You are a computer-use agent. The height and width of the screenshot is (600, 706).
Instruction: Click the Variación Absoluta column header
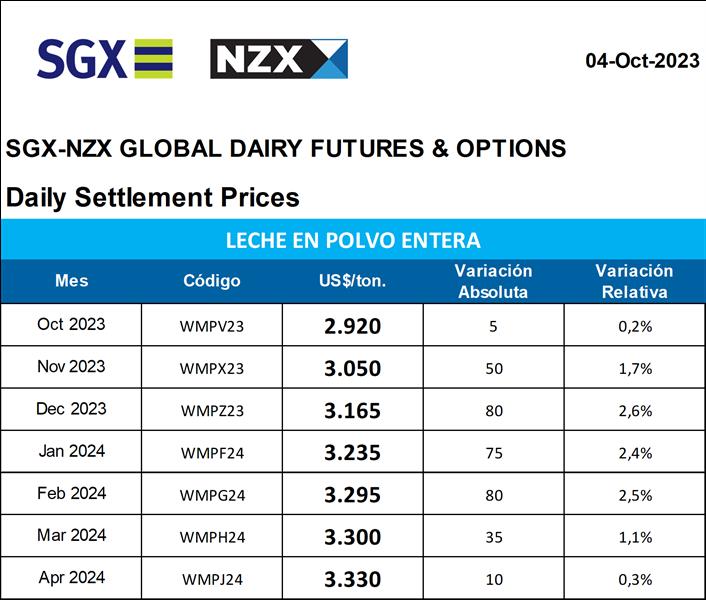tap(493, 281)
